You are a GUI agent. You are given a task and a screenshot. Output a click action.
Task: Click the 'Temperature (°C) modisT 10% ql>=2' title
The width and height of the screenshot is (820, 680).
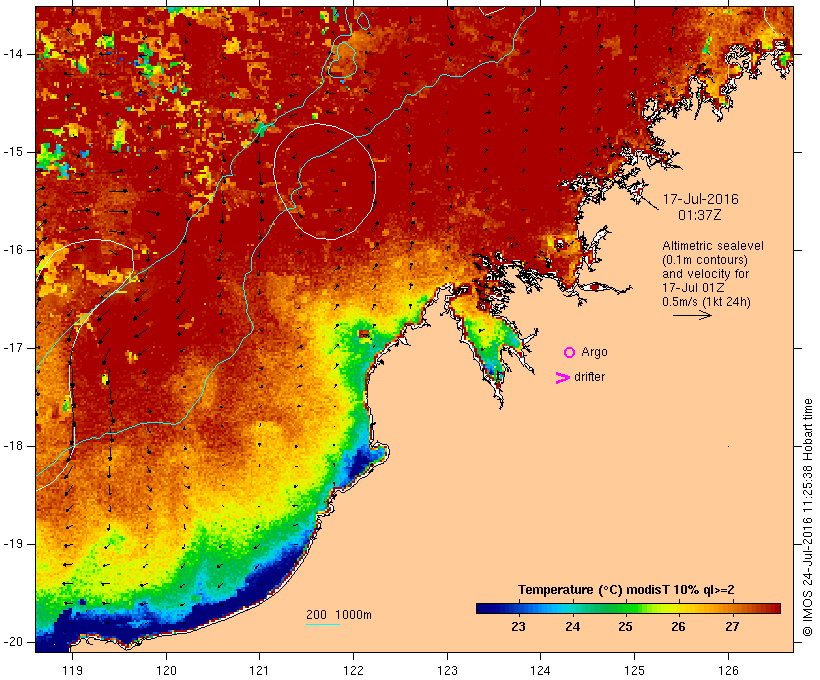point(626,590)
